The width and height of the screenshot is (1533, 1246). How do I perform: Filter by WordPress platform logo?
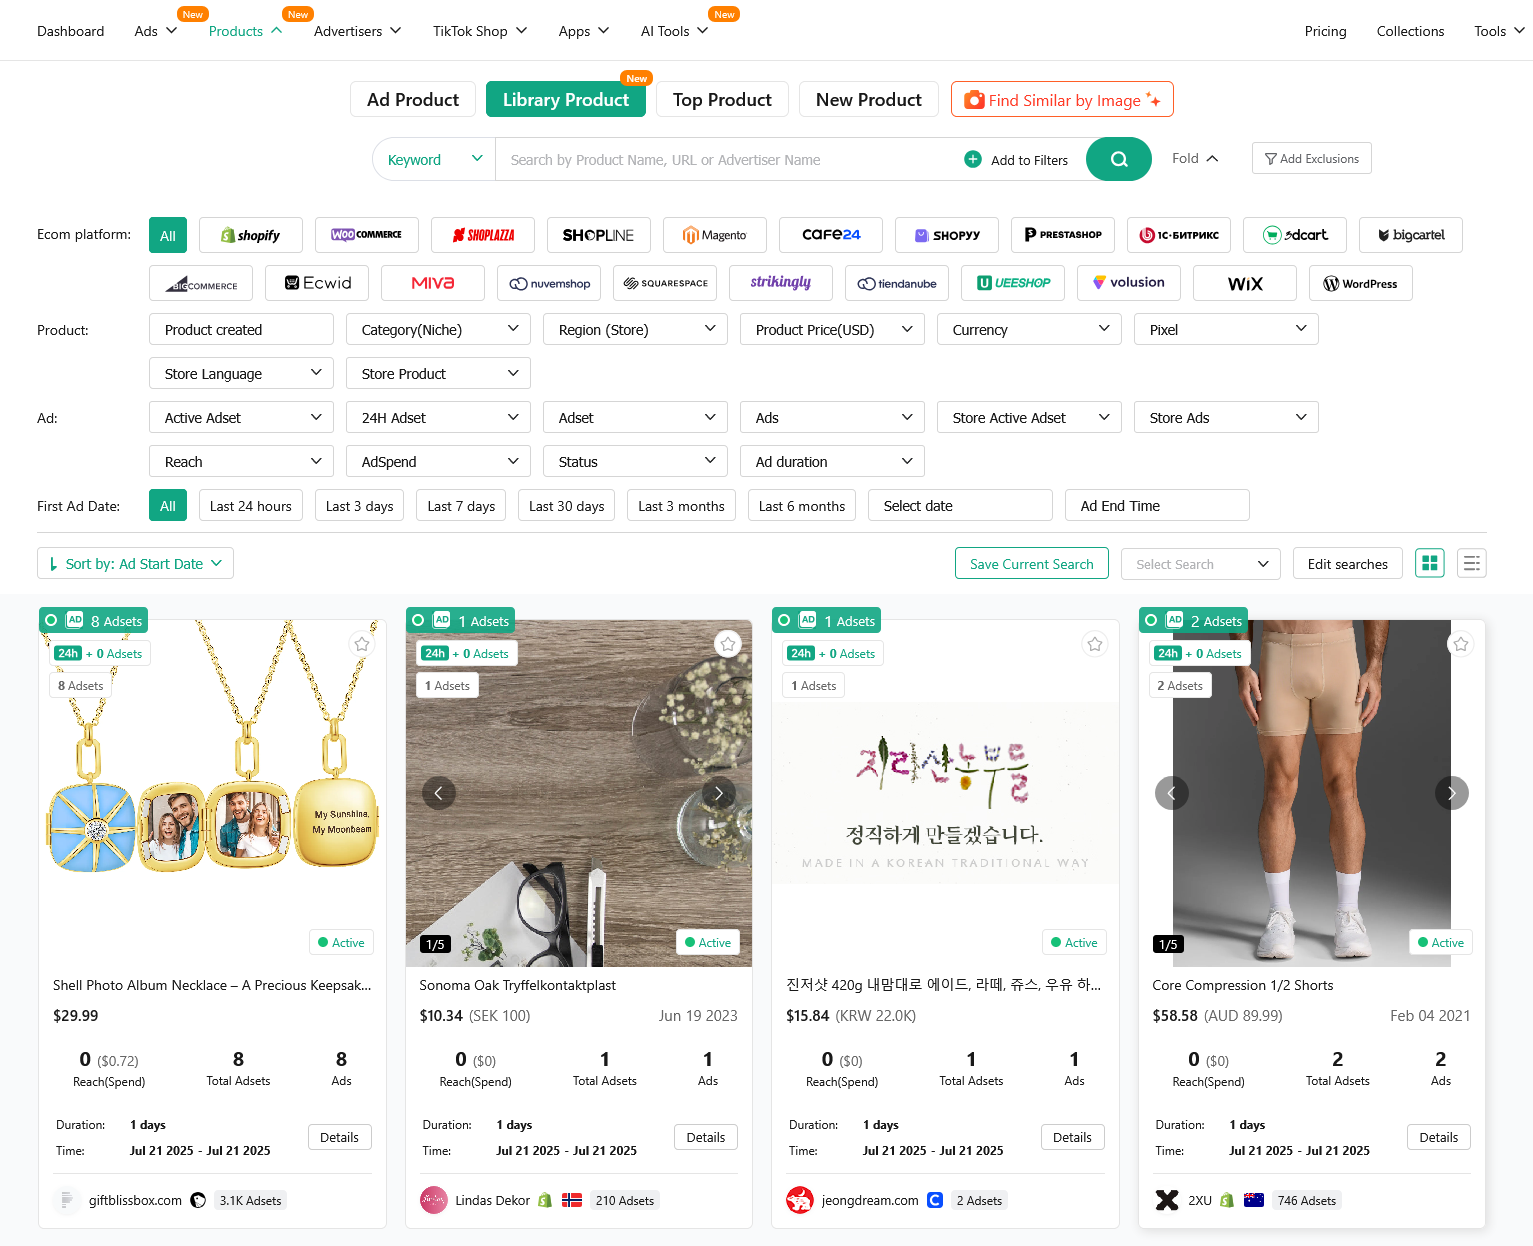1361,283
